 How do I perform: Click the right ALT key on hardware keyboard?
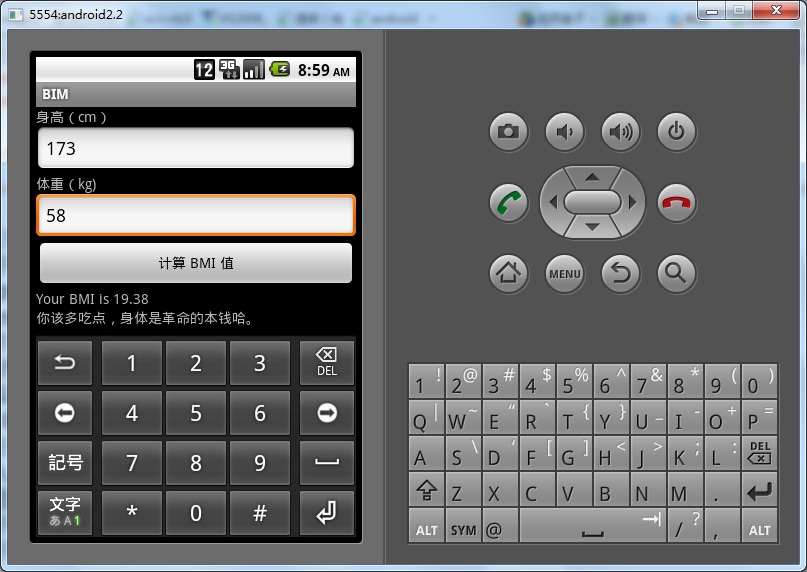[x=760, y=526]
